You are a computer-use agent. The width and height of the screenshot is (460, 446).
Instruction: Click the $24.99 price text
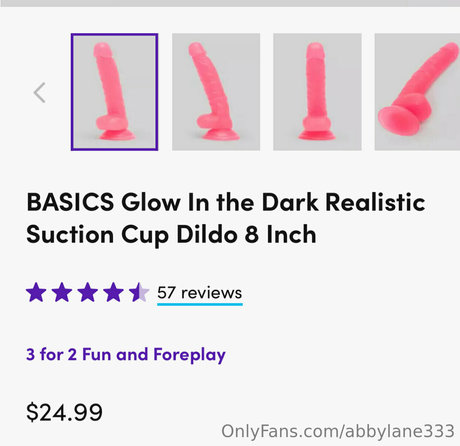click(64, 412)
